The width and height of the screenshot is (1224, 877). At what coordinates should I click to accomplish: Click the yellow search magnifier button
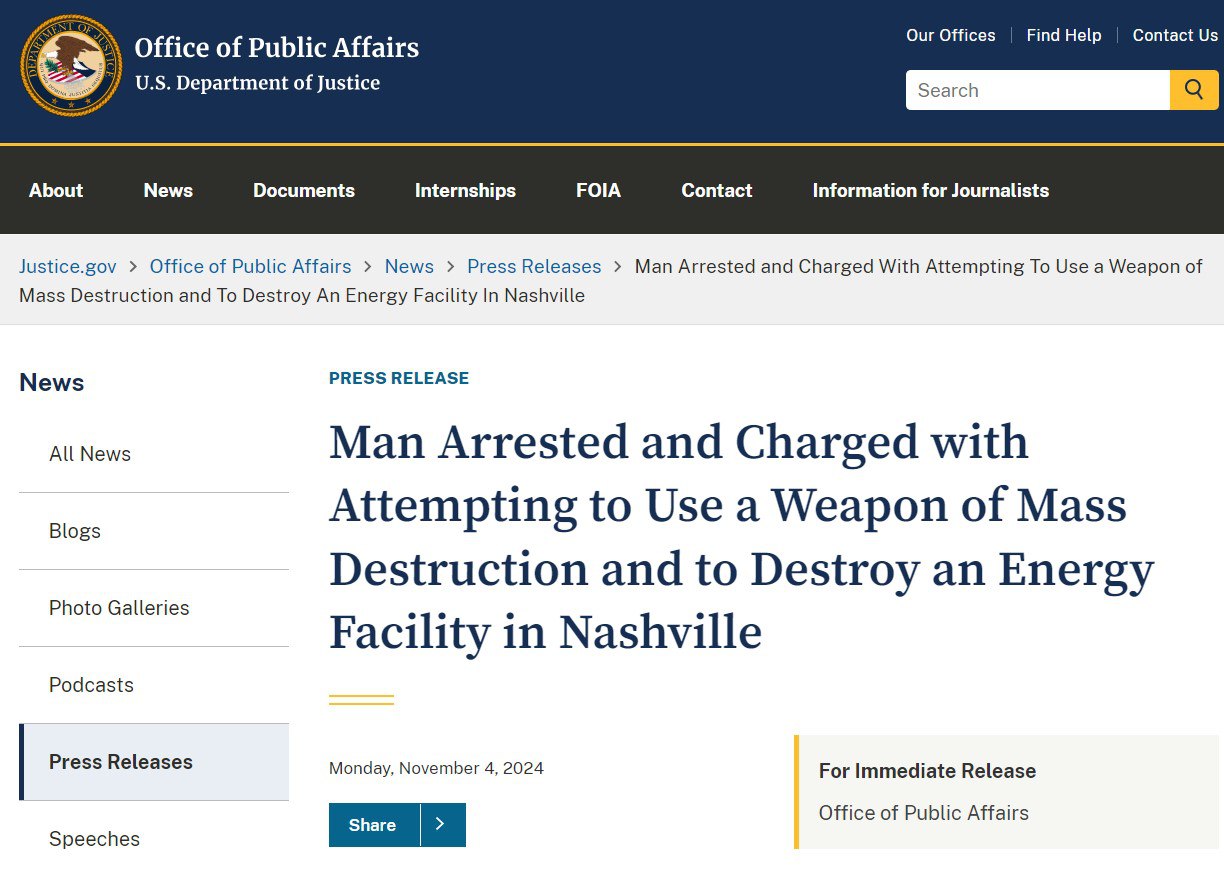1193,90
